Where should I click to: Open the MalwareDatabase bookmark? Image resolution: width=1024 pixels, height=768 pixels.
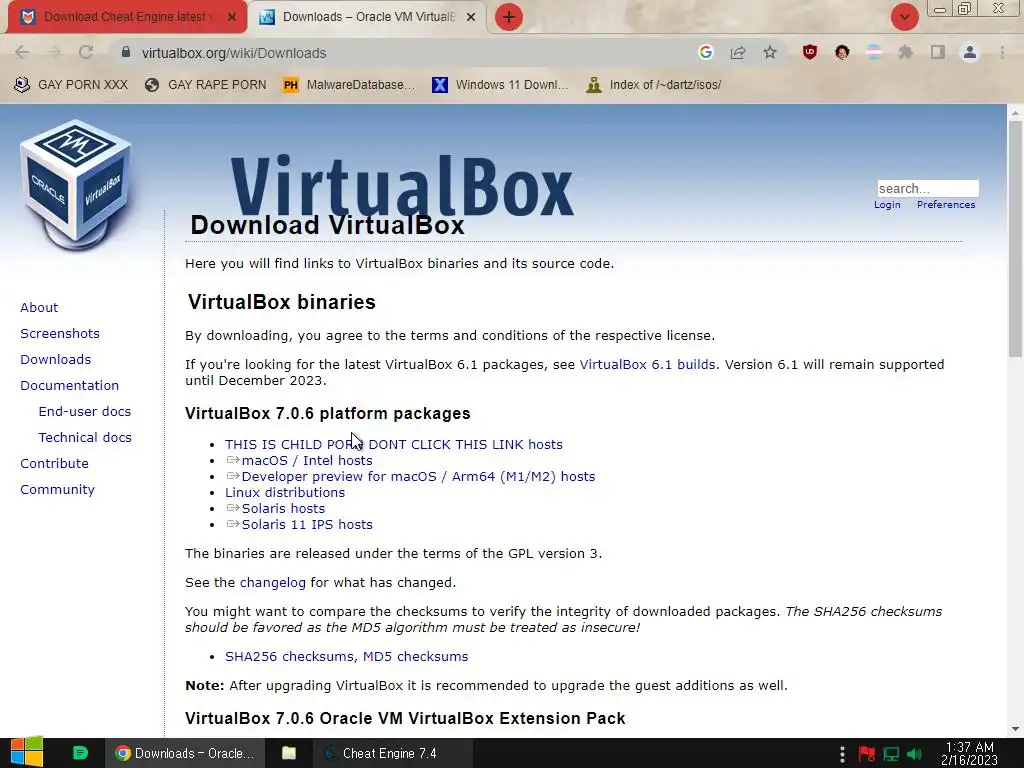(x=349, y=85)
